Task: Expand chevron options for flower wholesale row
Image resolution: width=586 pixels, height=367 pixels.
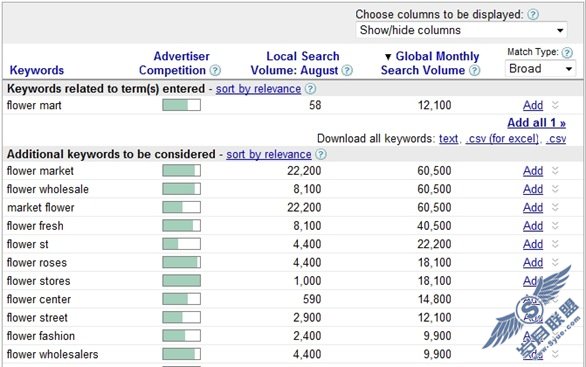Action: point(555,189)
